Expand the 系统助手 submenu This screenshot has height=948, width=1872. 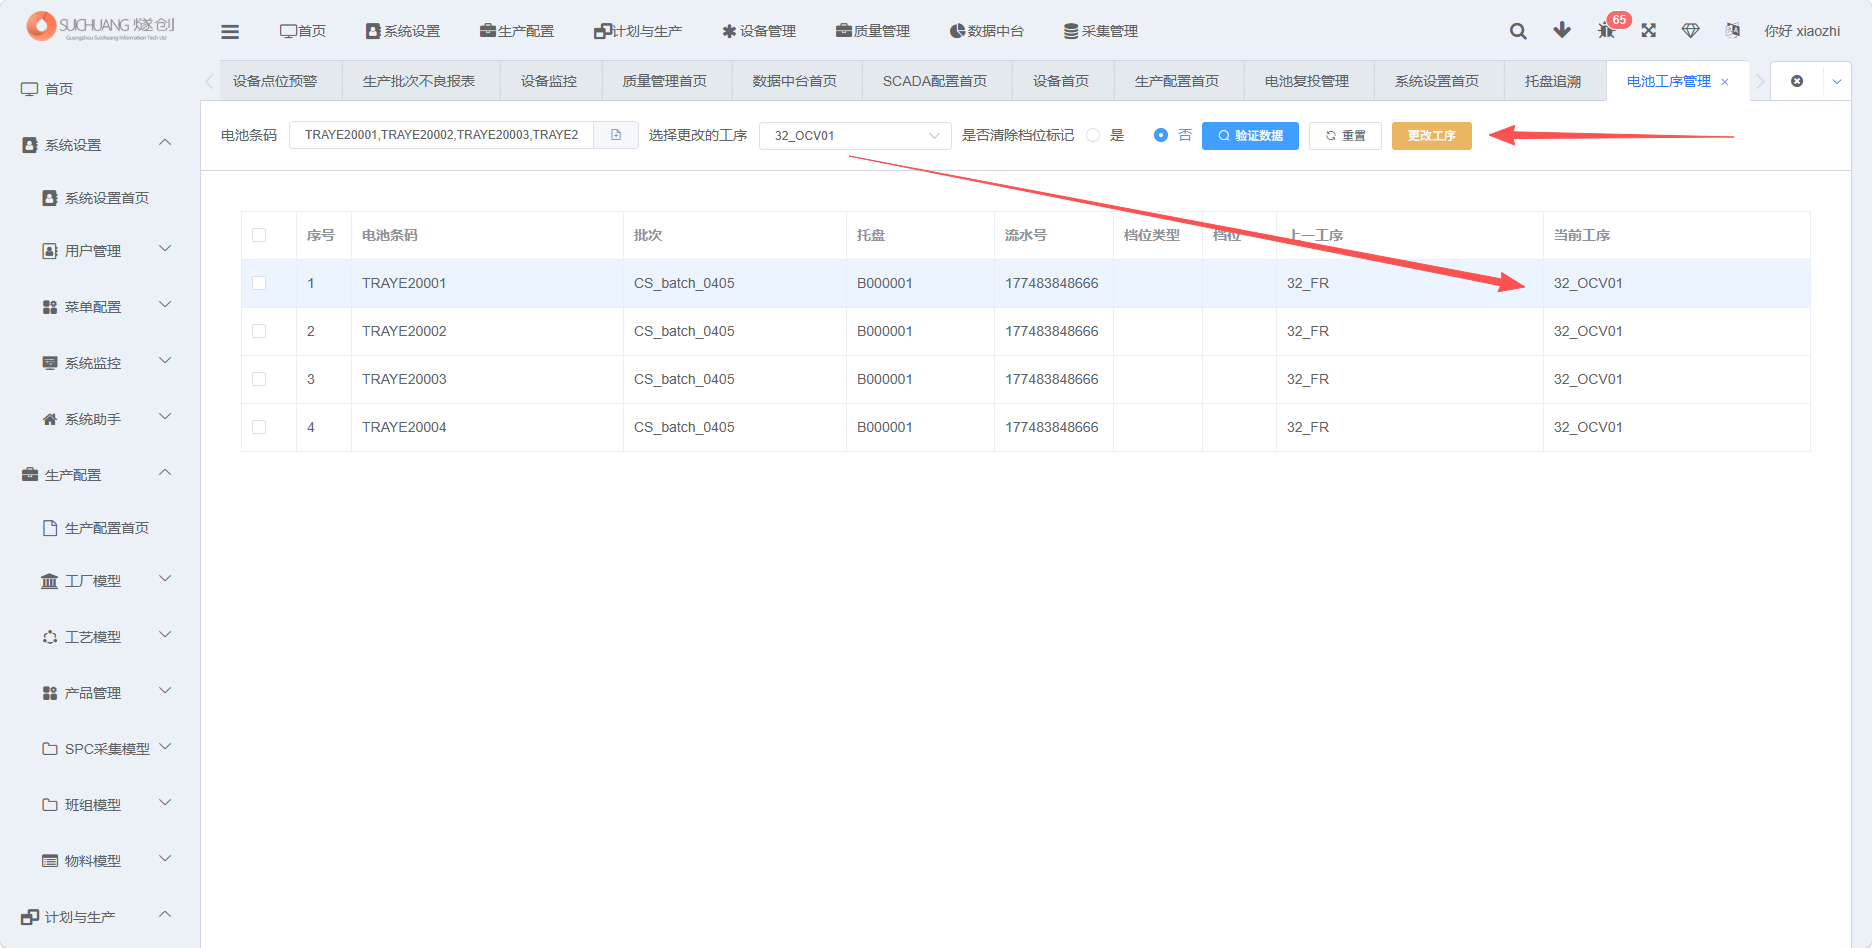165,417
